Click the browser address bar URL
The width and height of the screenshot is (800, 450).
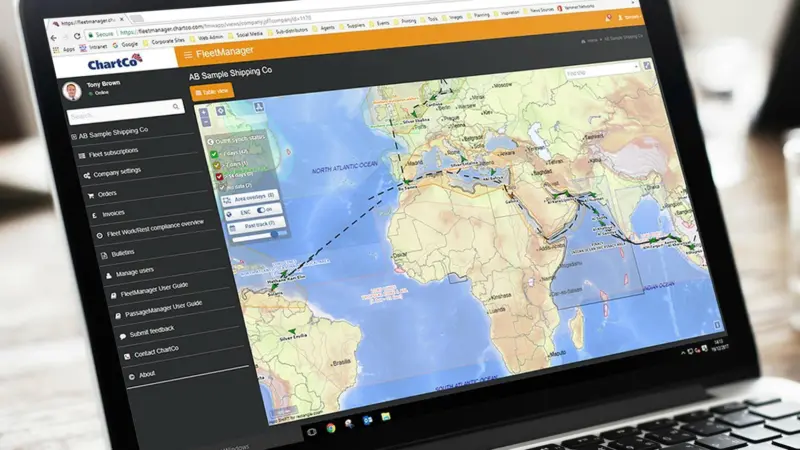tap(214, 26)
